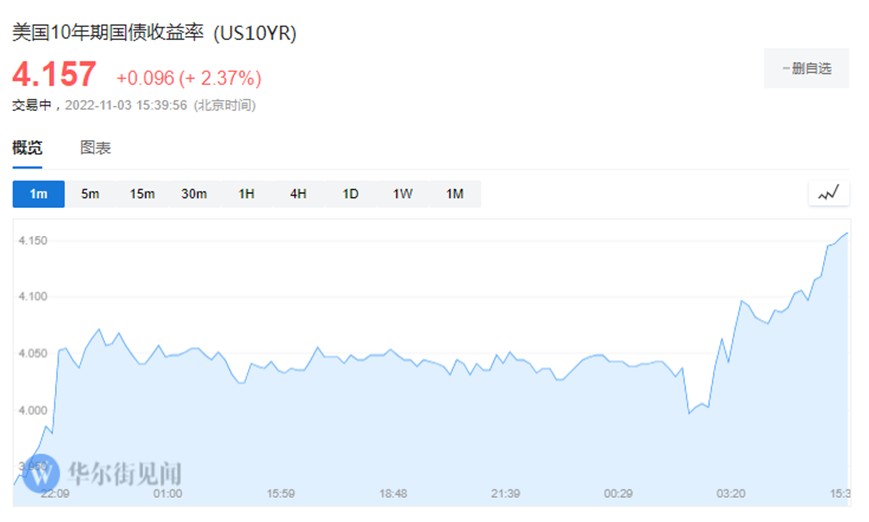This screenshot has width=869, height=522.
Task: Switch to the 概览 tab
Action: pyautogui.click(x=28, y=148)
